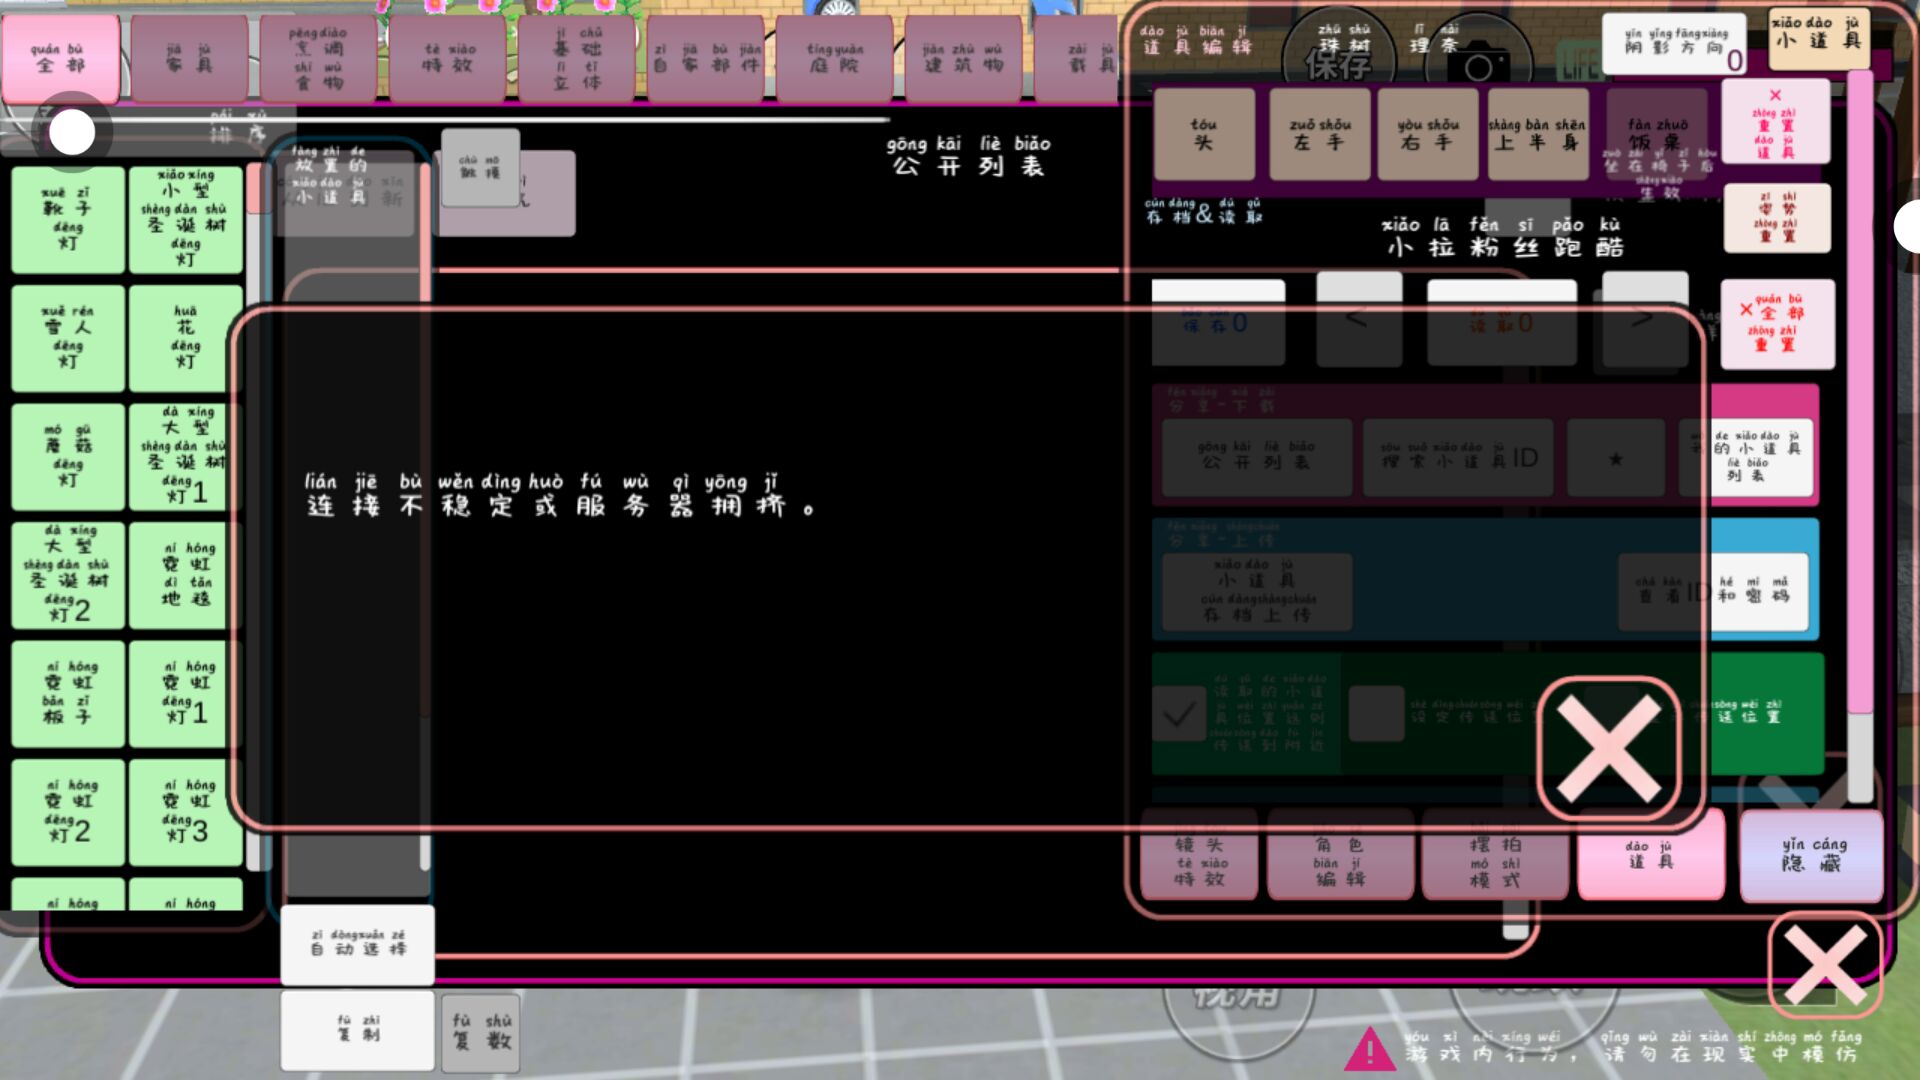1920x1080 pixels.
Task: Open the 排序 sort options
Action: [238, 128]
